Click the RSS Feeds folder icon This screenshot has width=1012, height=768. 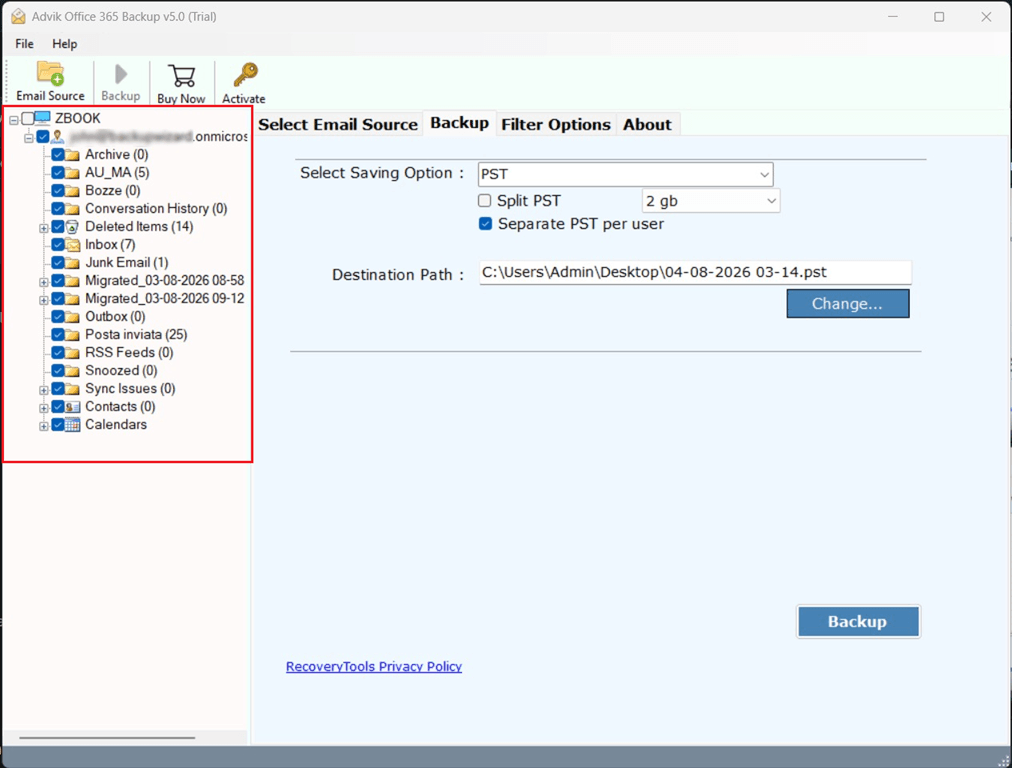click(x=72, y=353)
